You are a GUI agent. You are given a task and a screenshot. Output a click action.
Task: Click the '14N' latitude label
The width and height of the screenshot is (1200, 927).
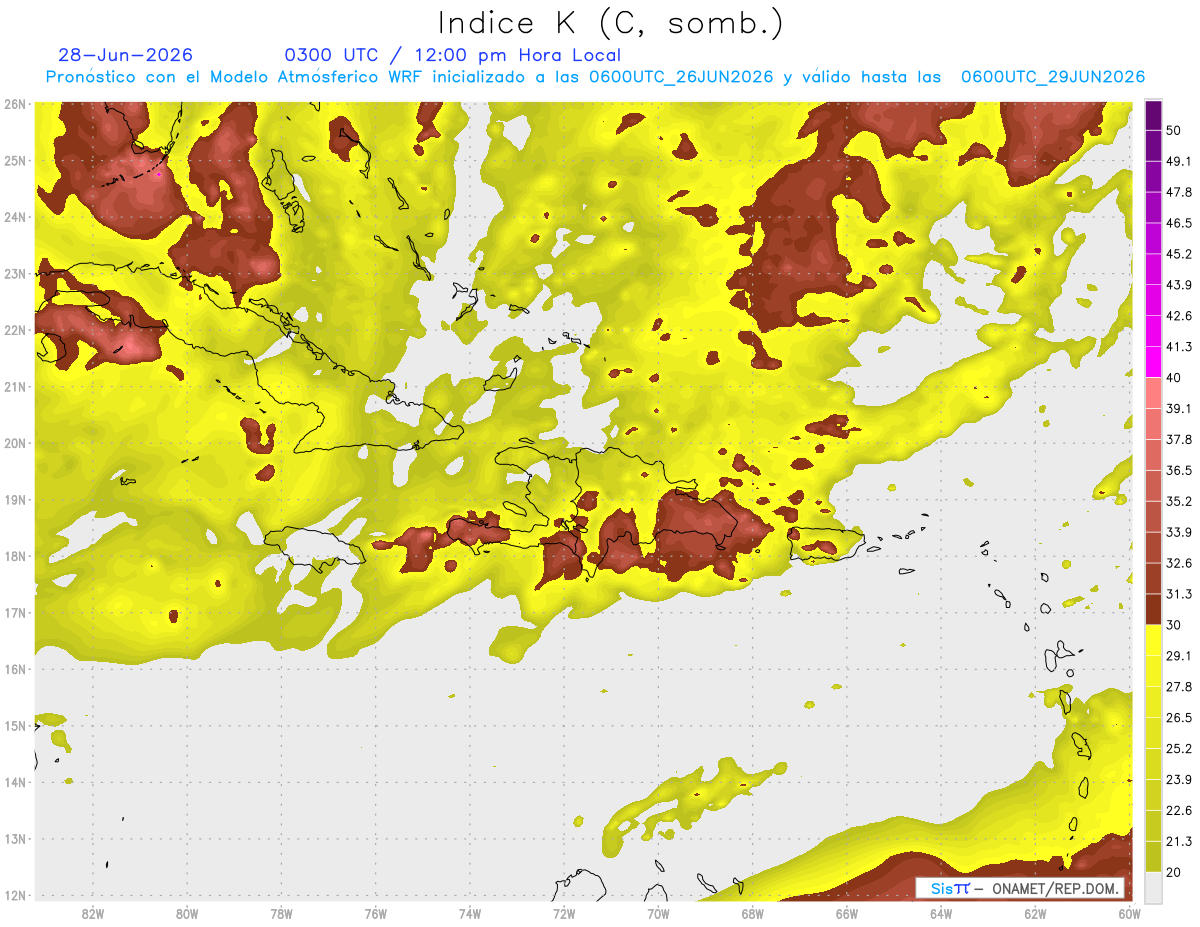[14, 782]
